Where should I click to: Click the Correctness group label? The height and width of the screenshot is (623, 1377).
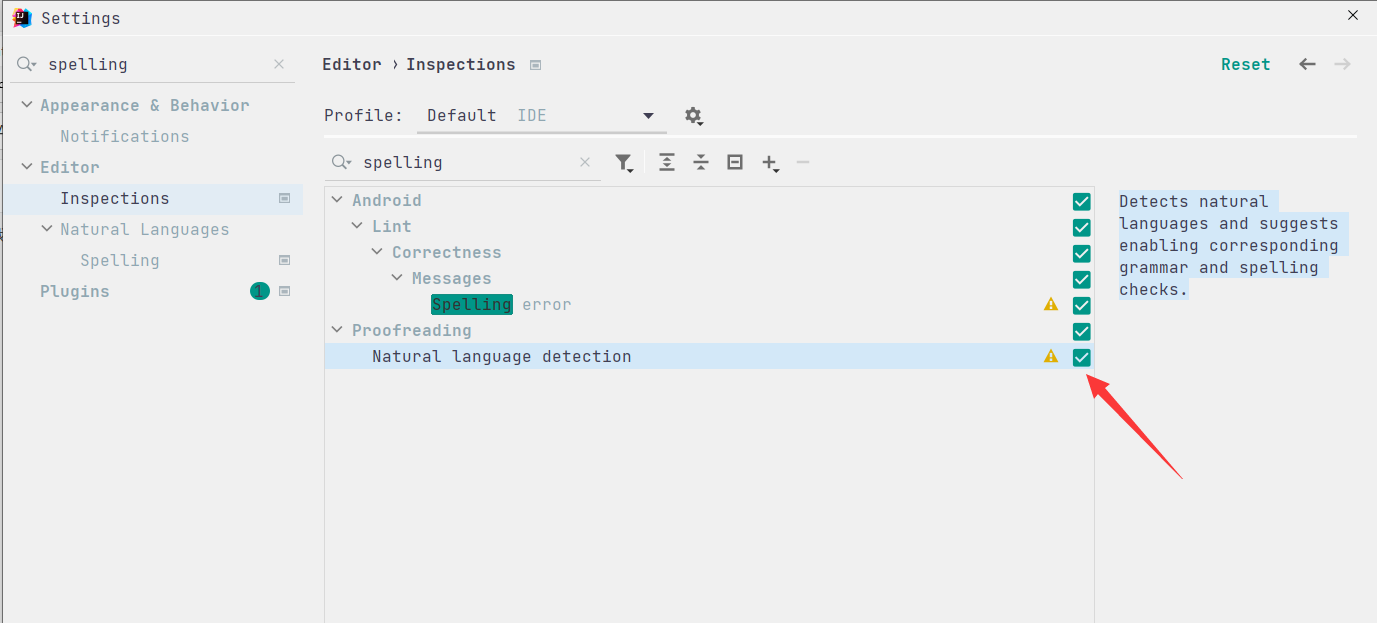coord(447,252)
